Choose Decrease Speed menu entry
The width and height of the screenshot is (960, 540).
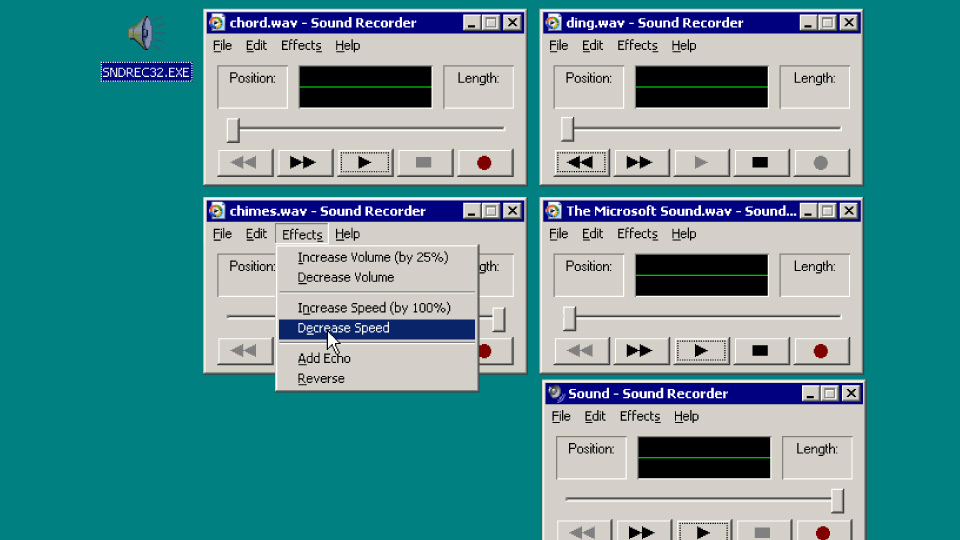click(x=377, y=329)
